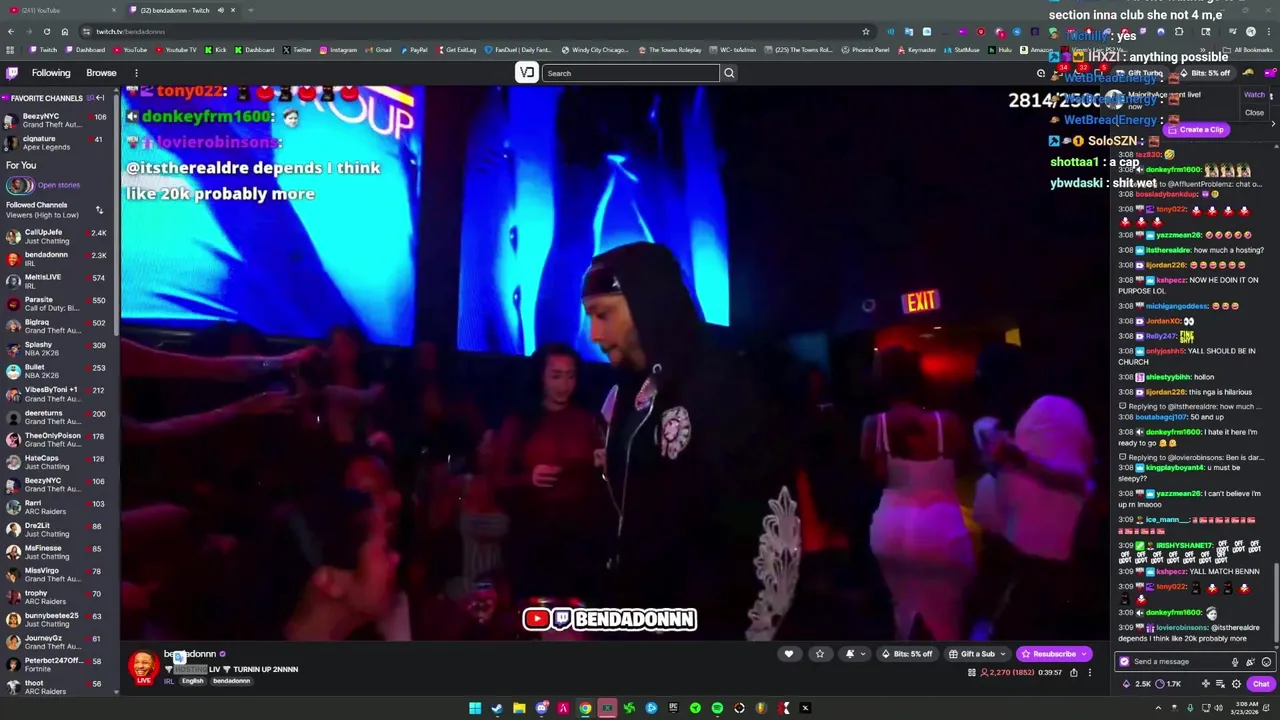Open Spotify from the taskbar

point(717,708)
